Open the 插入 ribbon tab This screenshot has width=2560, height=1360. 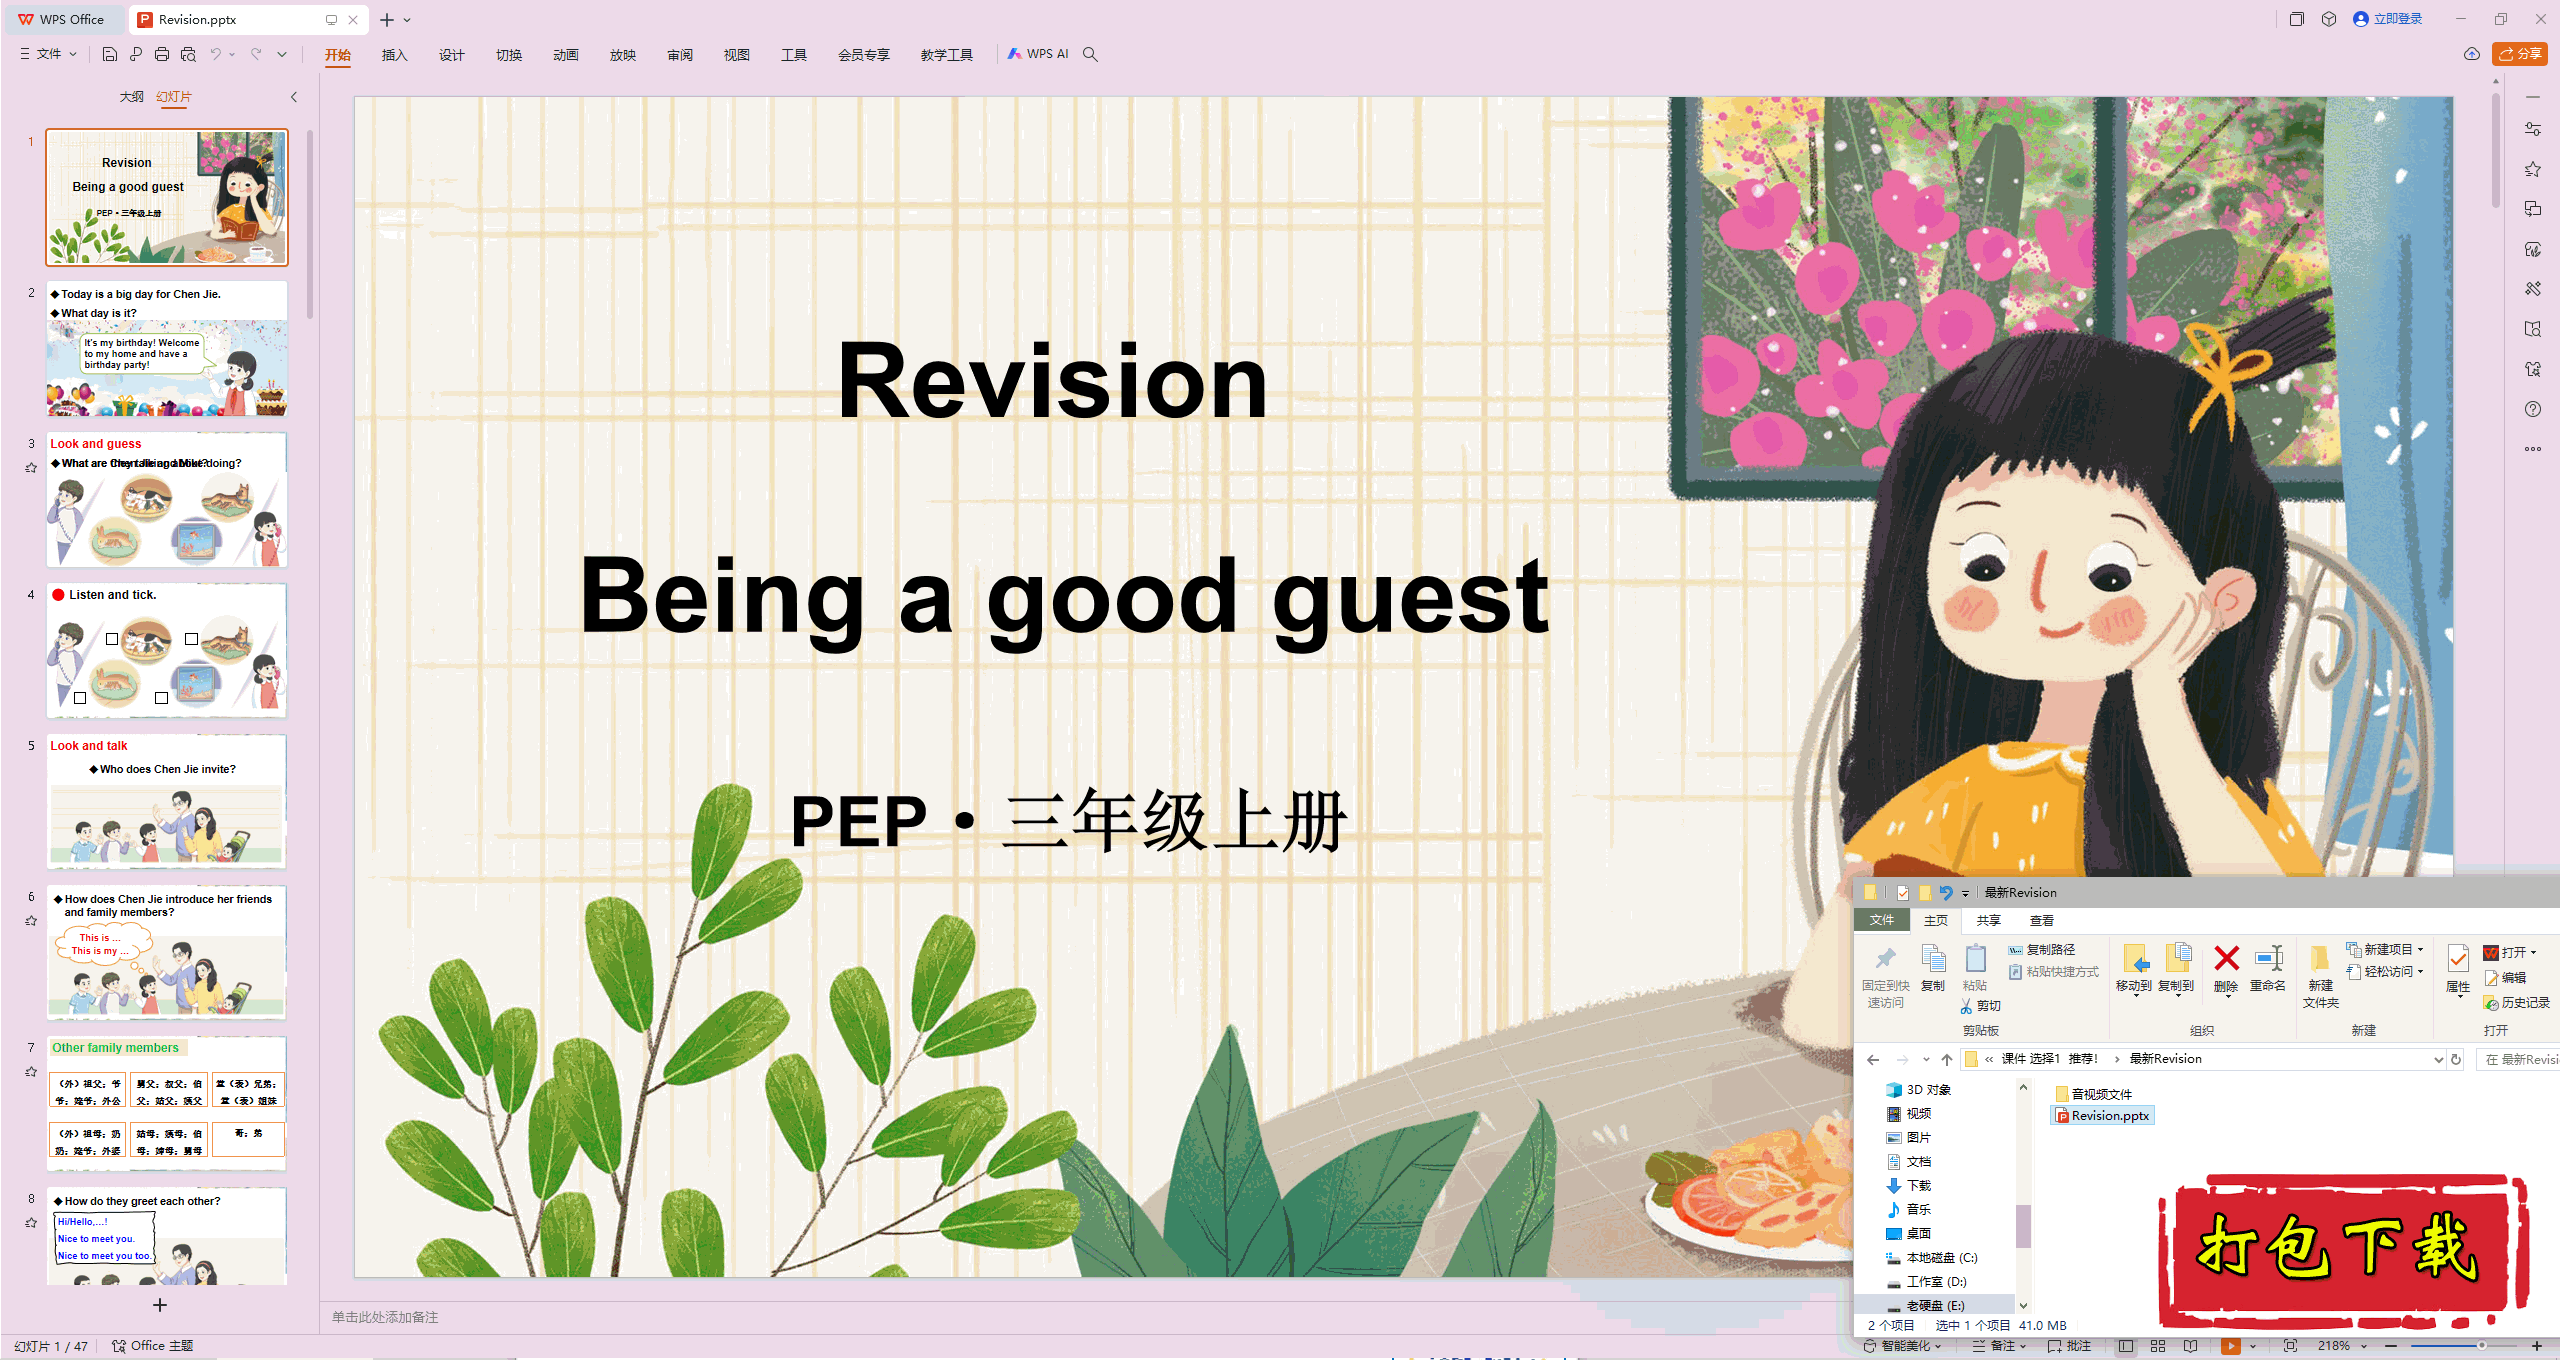click(x=394, y=55)
